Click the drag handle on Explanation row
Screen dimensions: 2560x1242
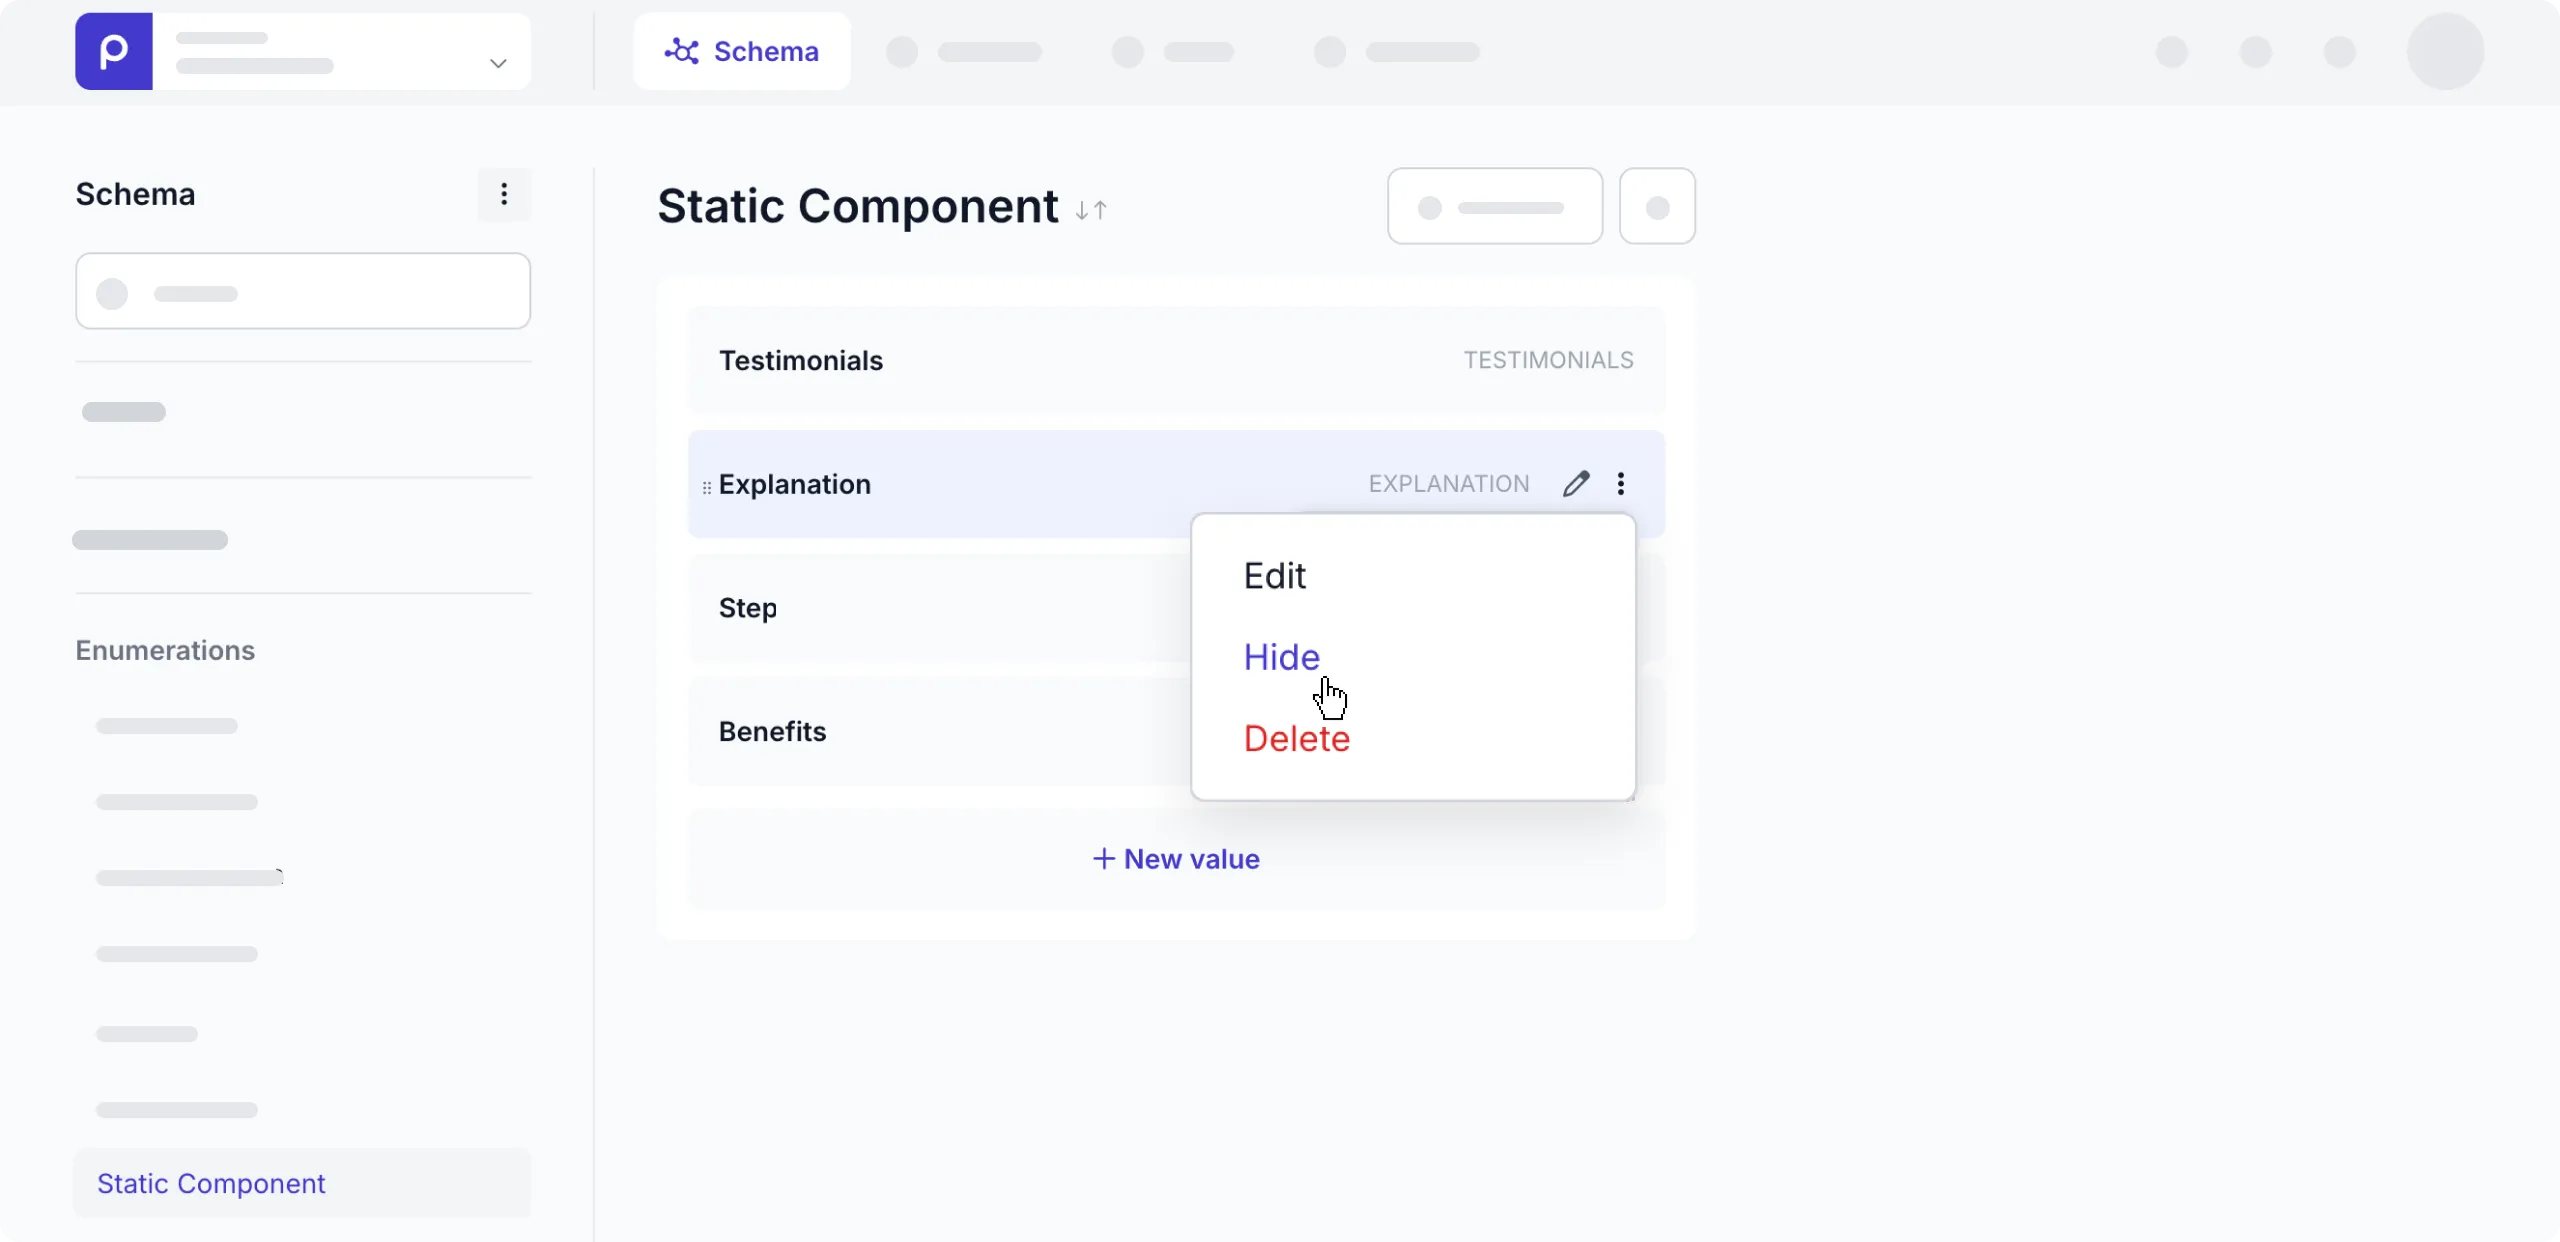pos(705,486)
